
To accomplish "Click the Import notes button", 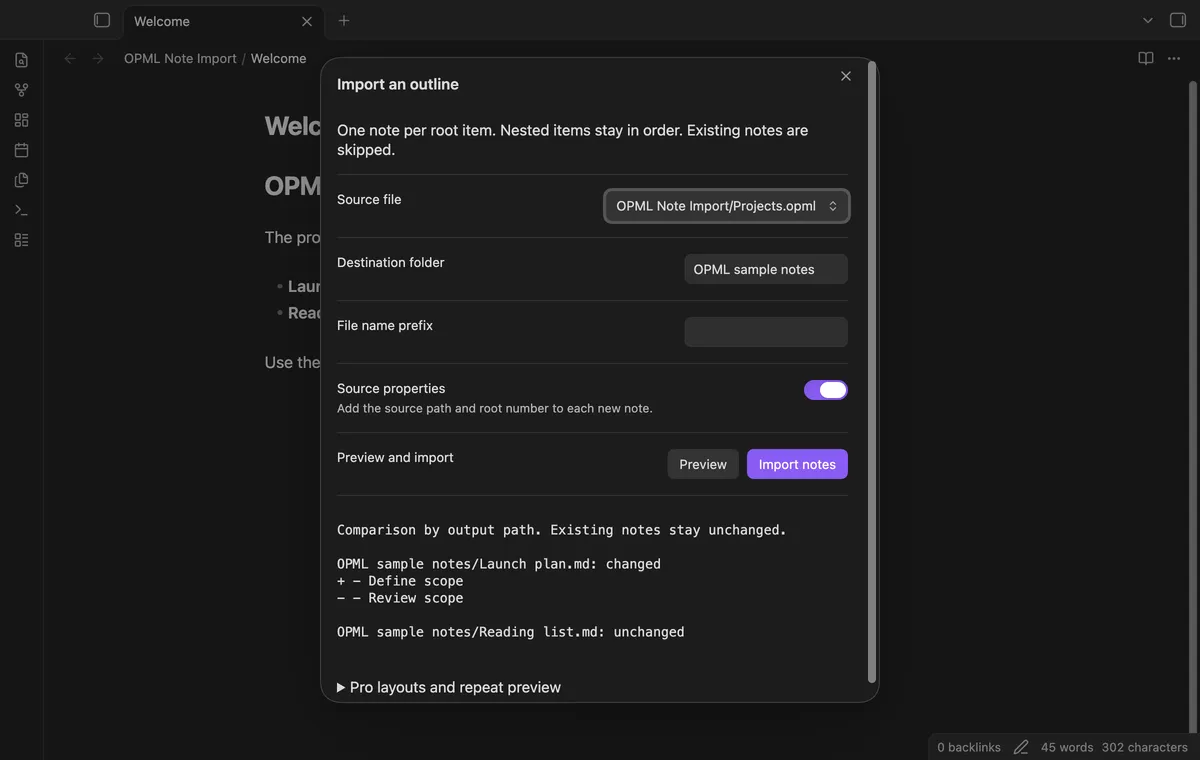I will point(797,464).
